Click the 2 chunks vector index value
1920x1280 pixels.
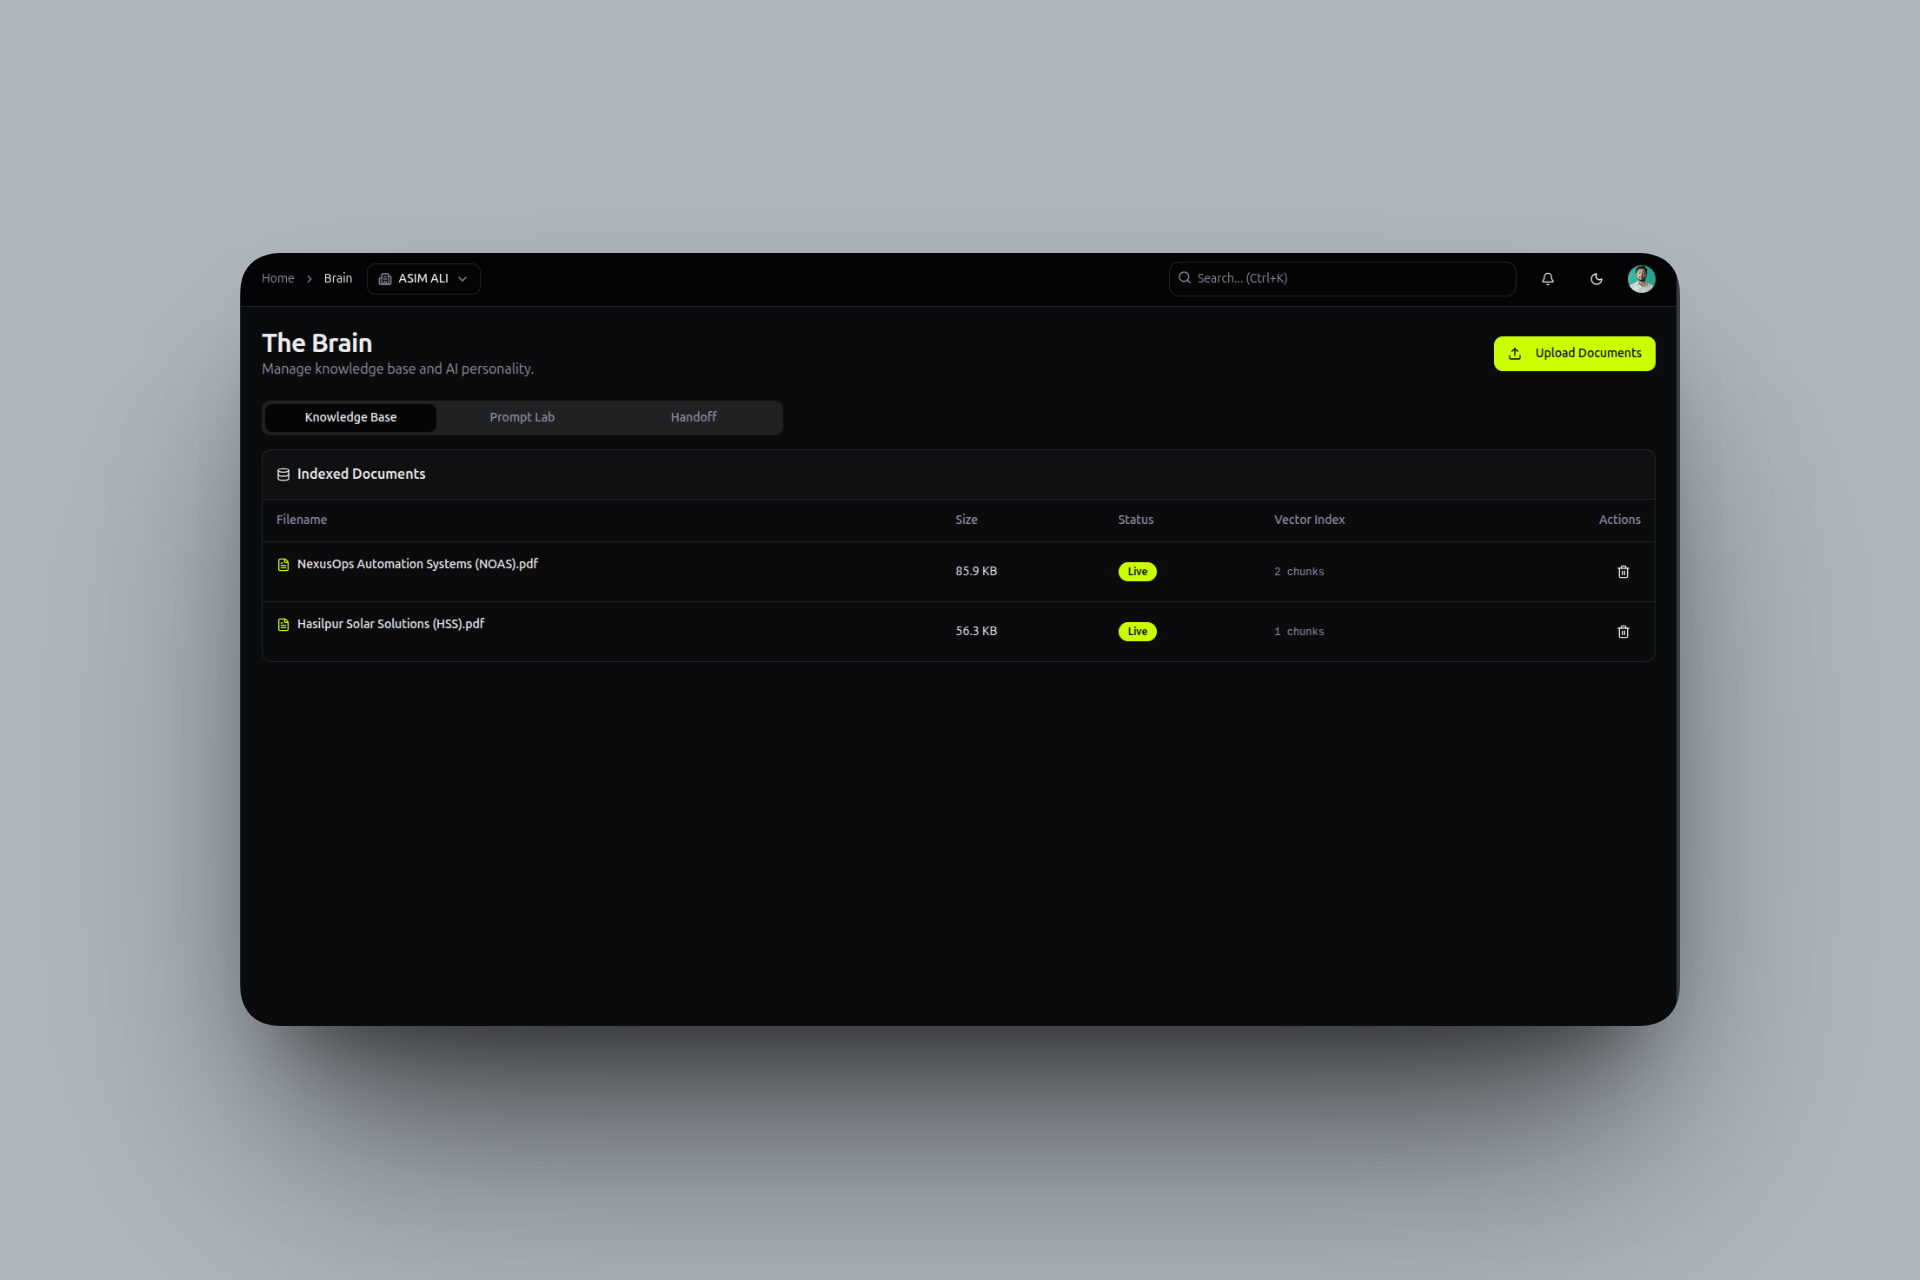[x=1299, y=572]
